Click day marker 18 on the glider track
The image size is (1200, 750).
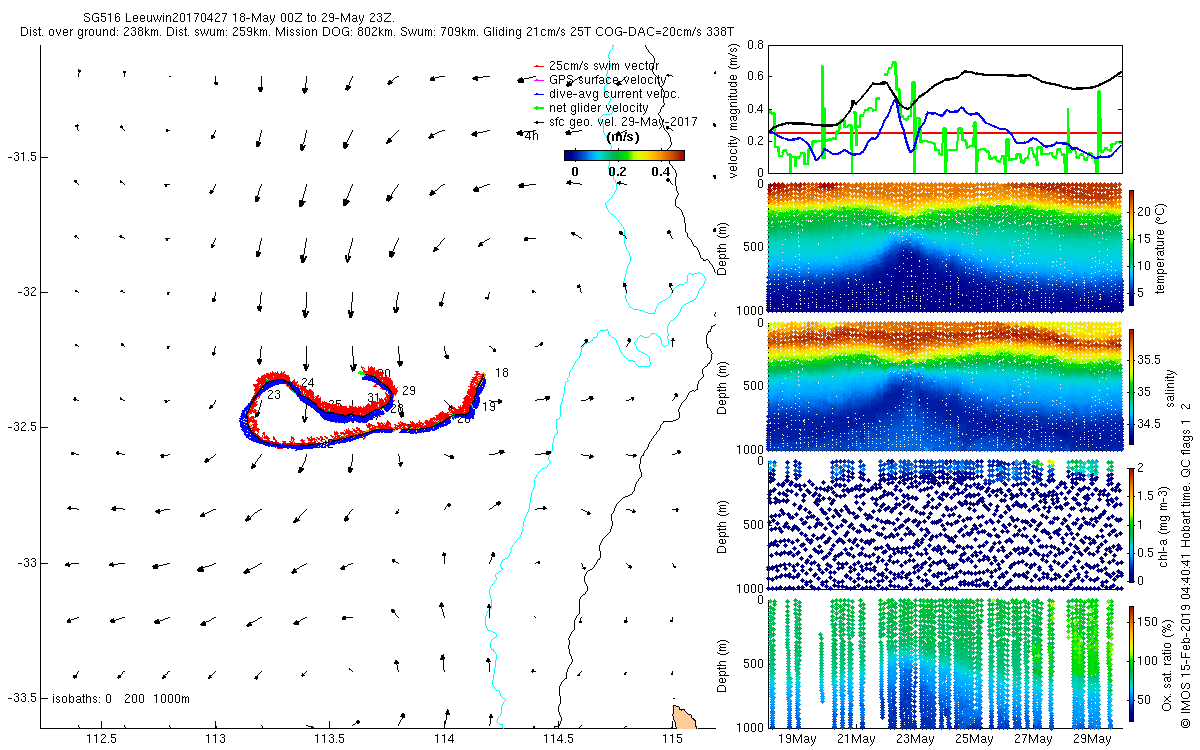point(502,373)
